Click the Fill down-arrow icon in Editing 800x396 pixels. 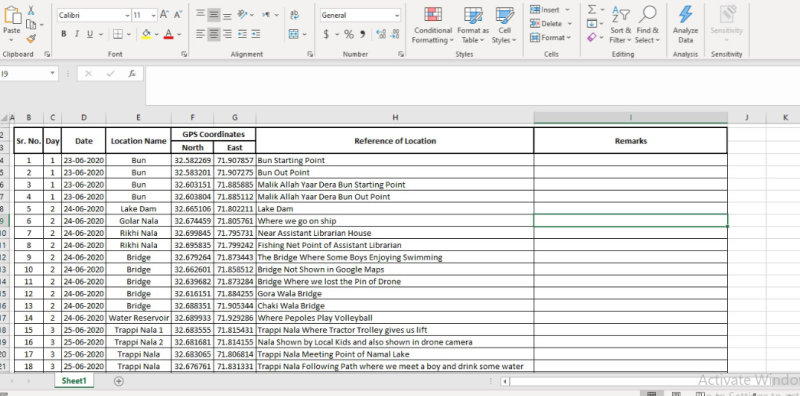tap(592, 23)
